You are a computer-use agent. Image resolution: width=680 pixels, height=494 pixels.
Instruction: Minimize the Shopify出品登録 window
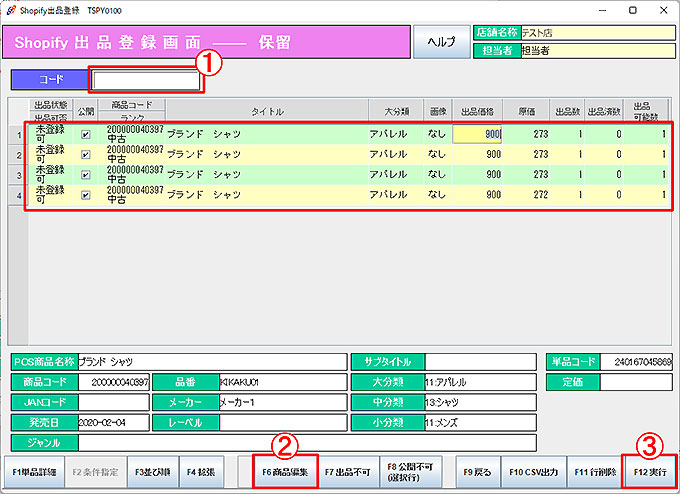602,10
